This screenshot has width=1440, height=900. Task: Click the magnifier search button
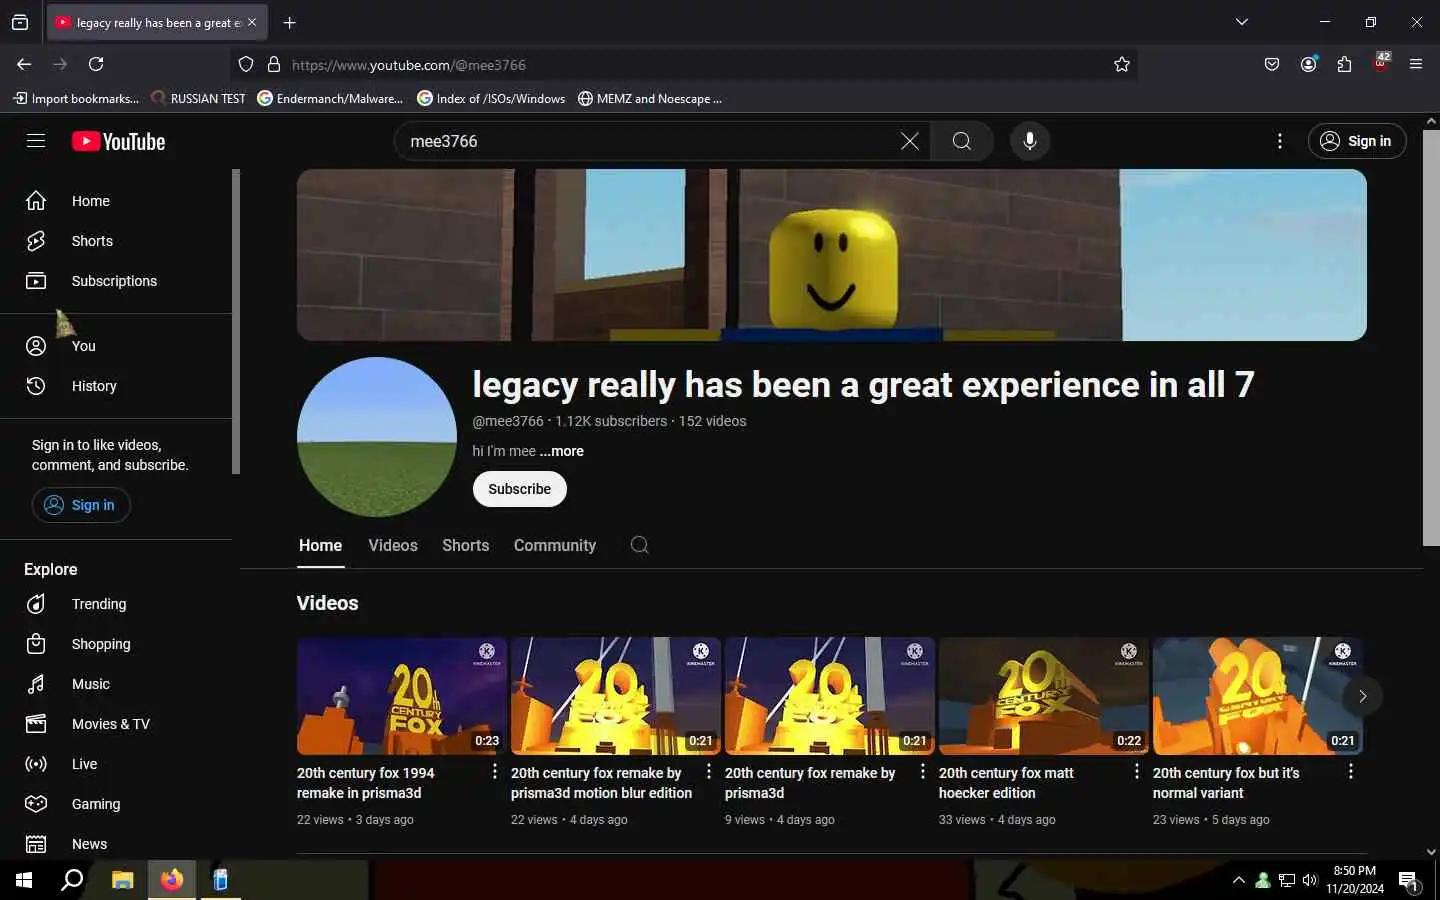(x=961, y=141)
